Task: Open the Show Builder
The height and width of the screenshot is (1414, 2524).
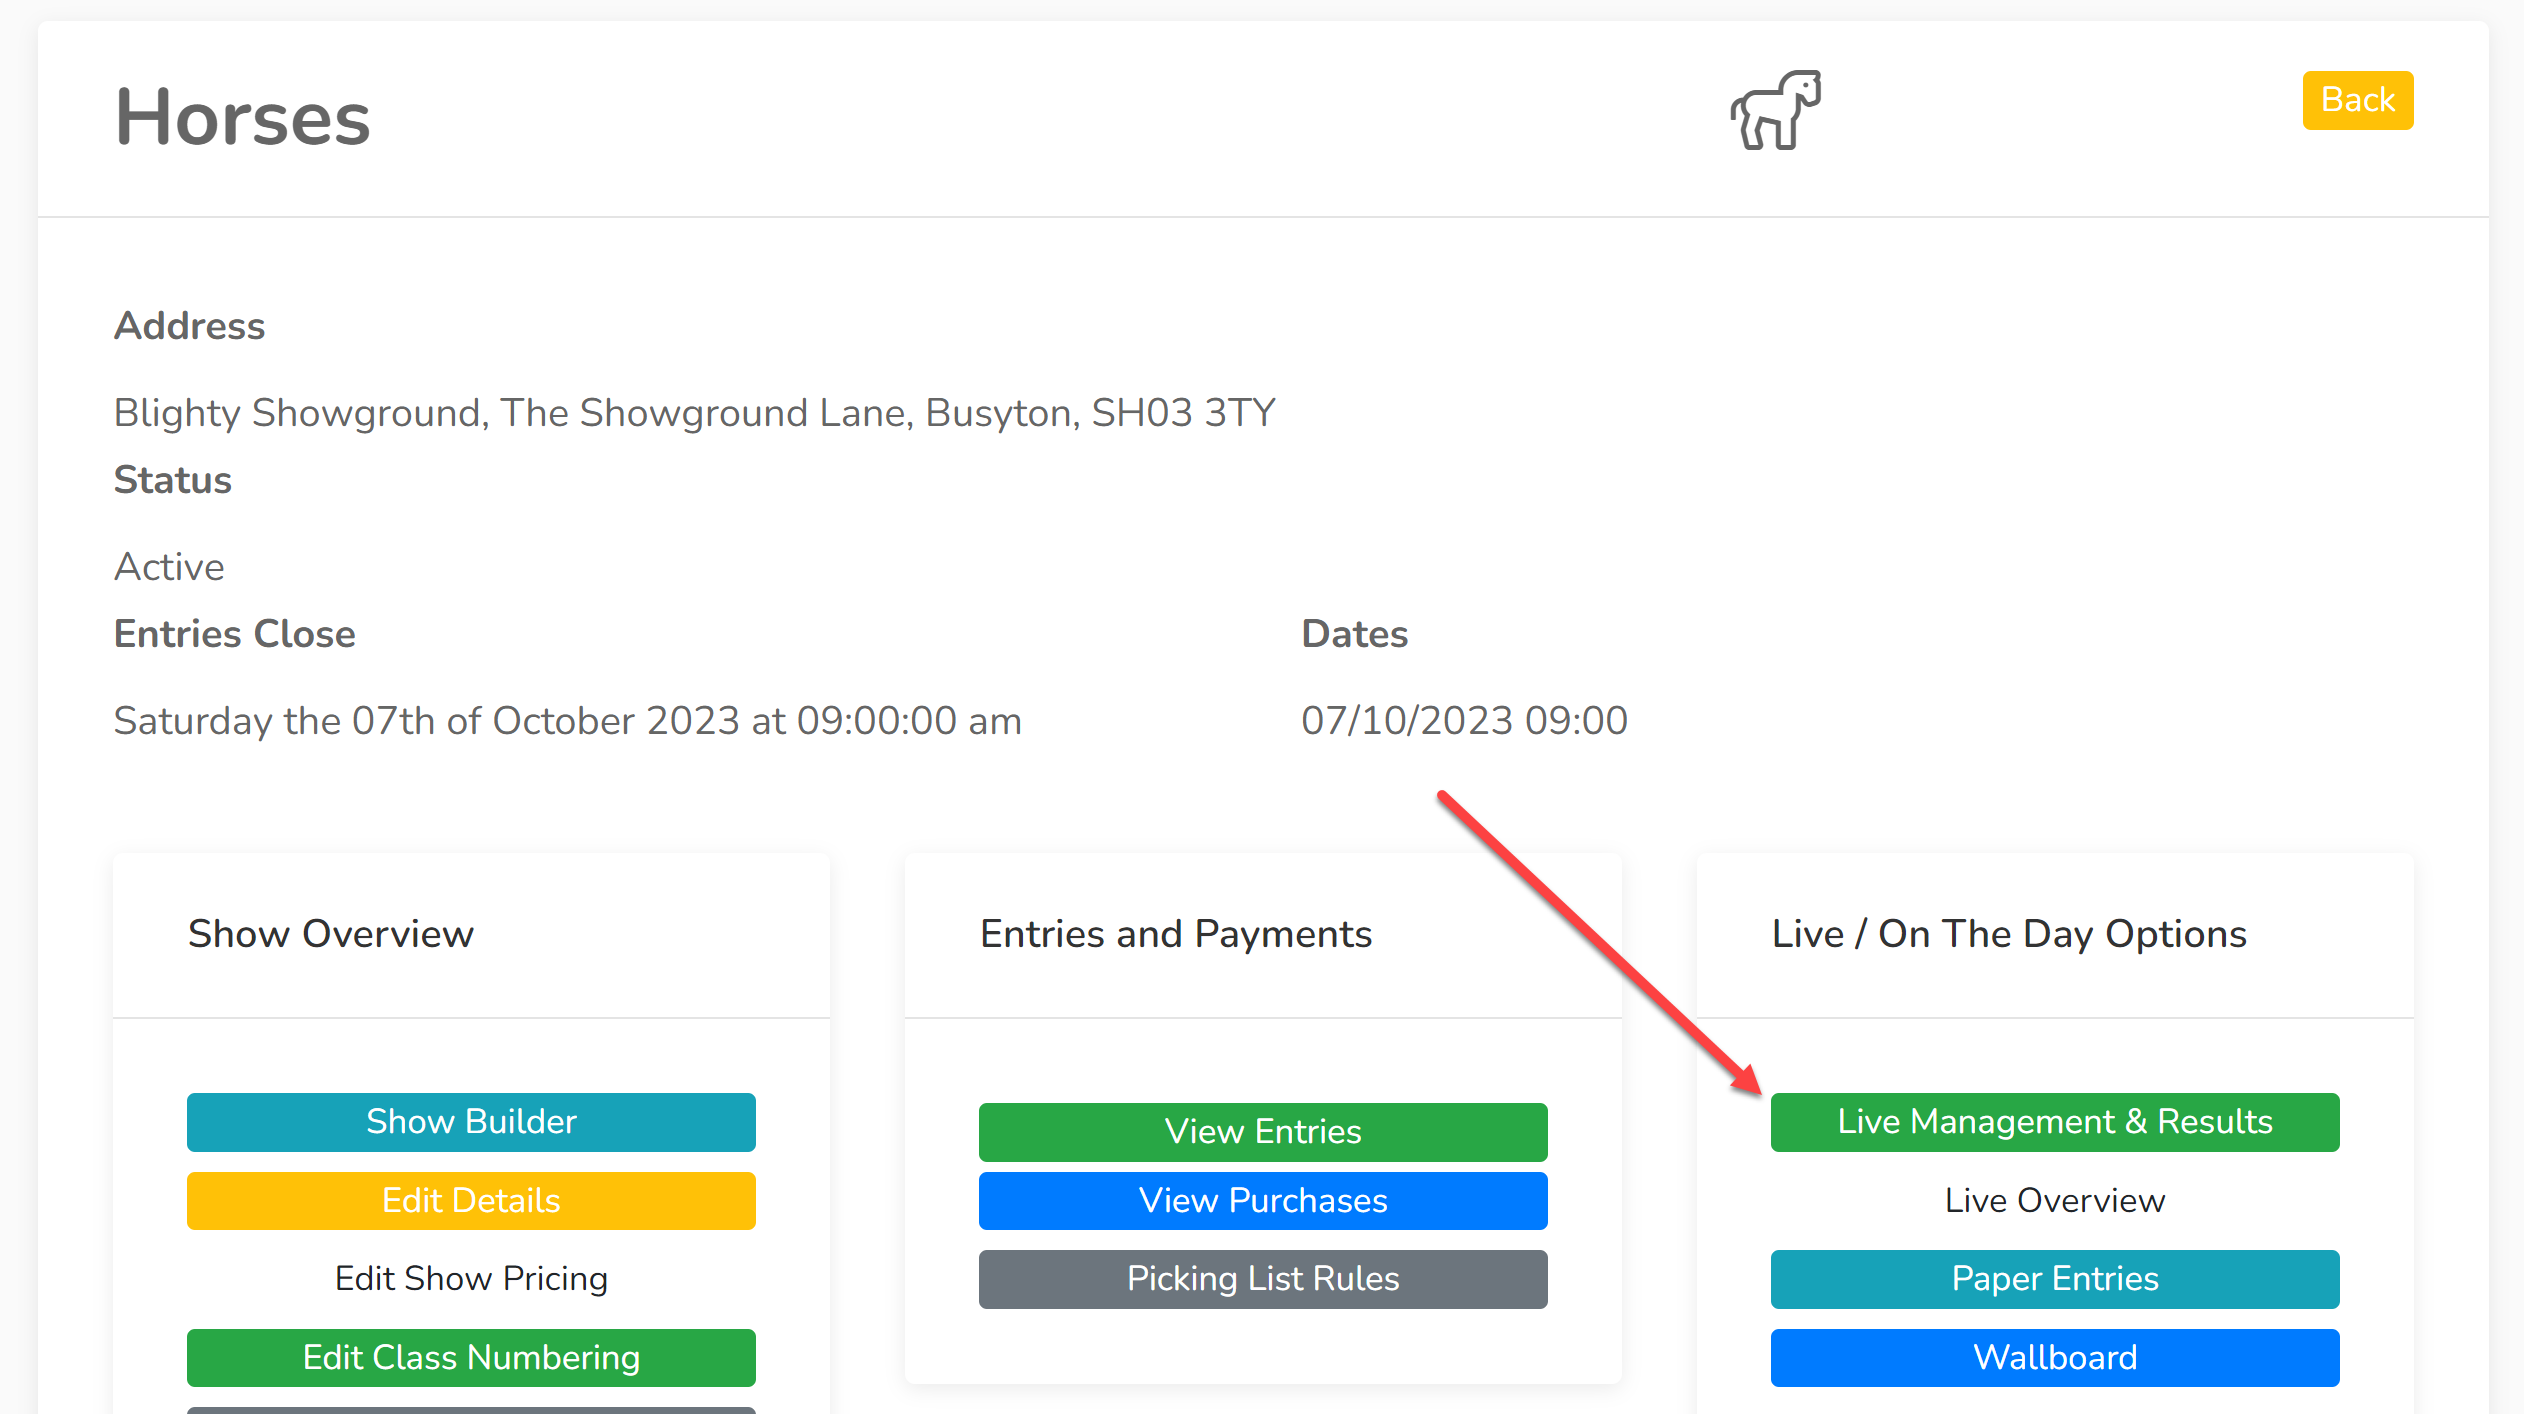Action: tap(471, 1122)
